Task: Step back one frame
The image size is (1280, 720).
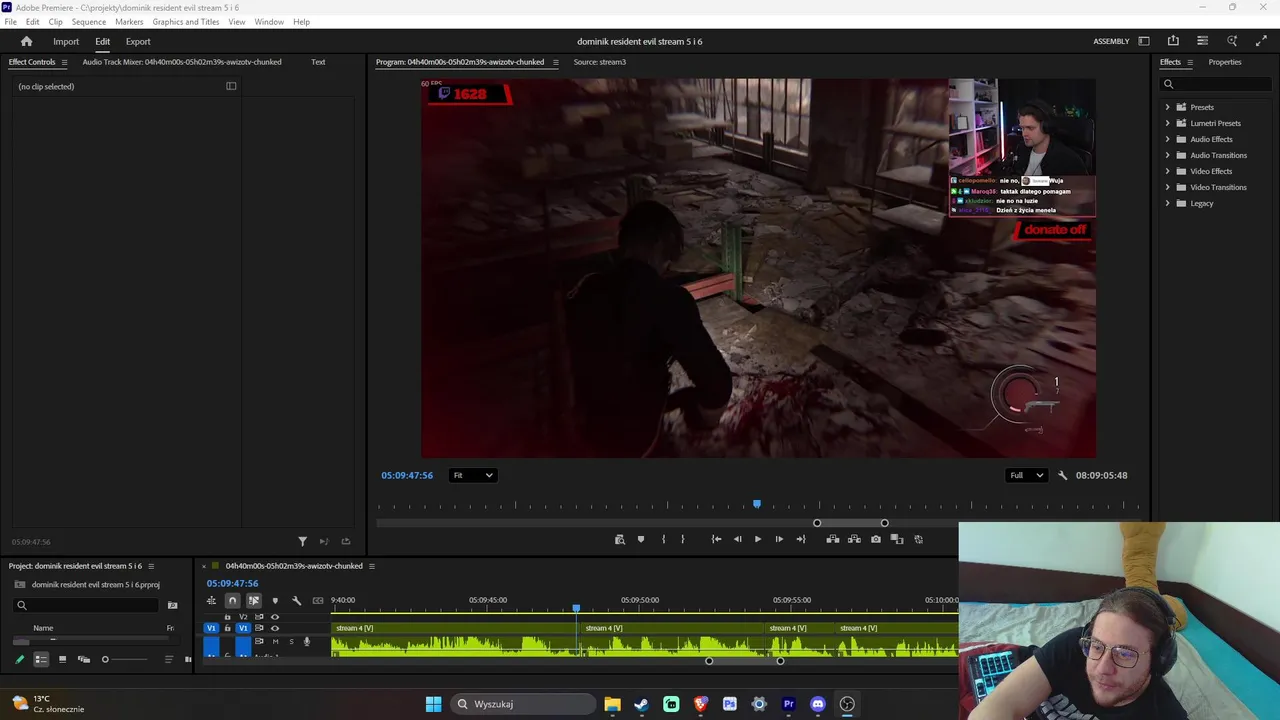Action: click(737, 539)
